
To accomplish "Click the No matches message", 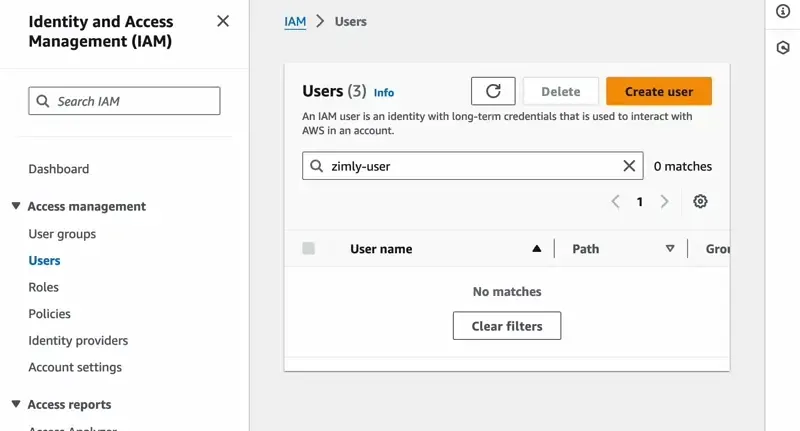I will pyautogui.click(x=507, y=292).
